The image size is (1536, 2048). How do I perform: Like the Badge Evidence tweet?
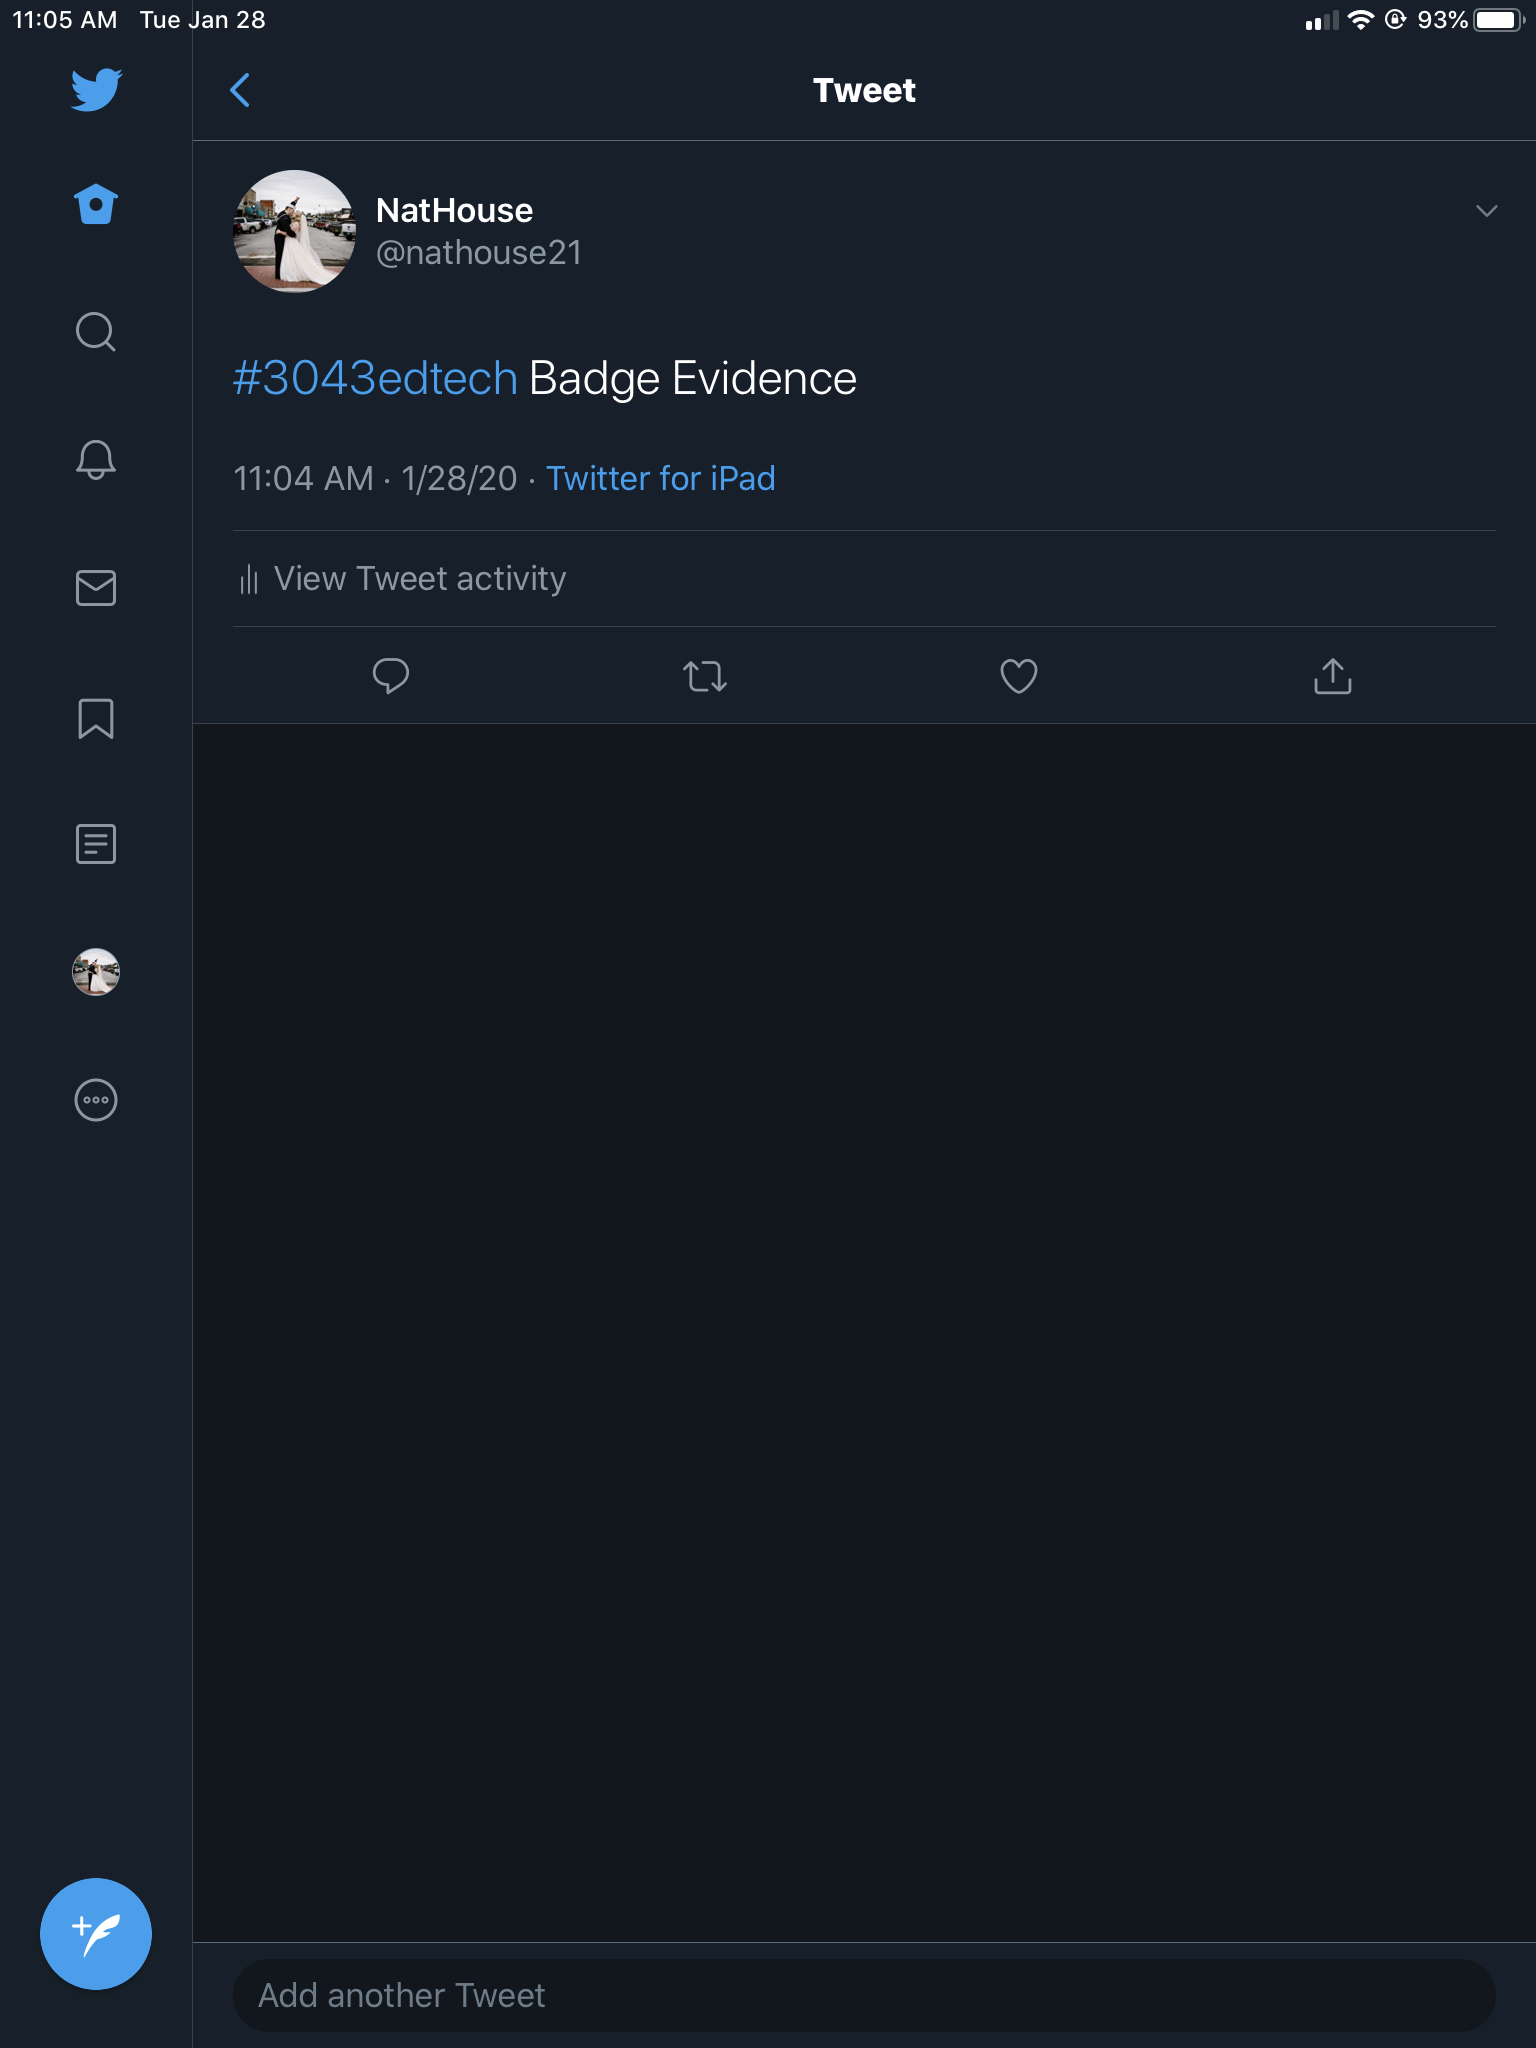pos(1019,676)
